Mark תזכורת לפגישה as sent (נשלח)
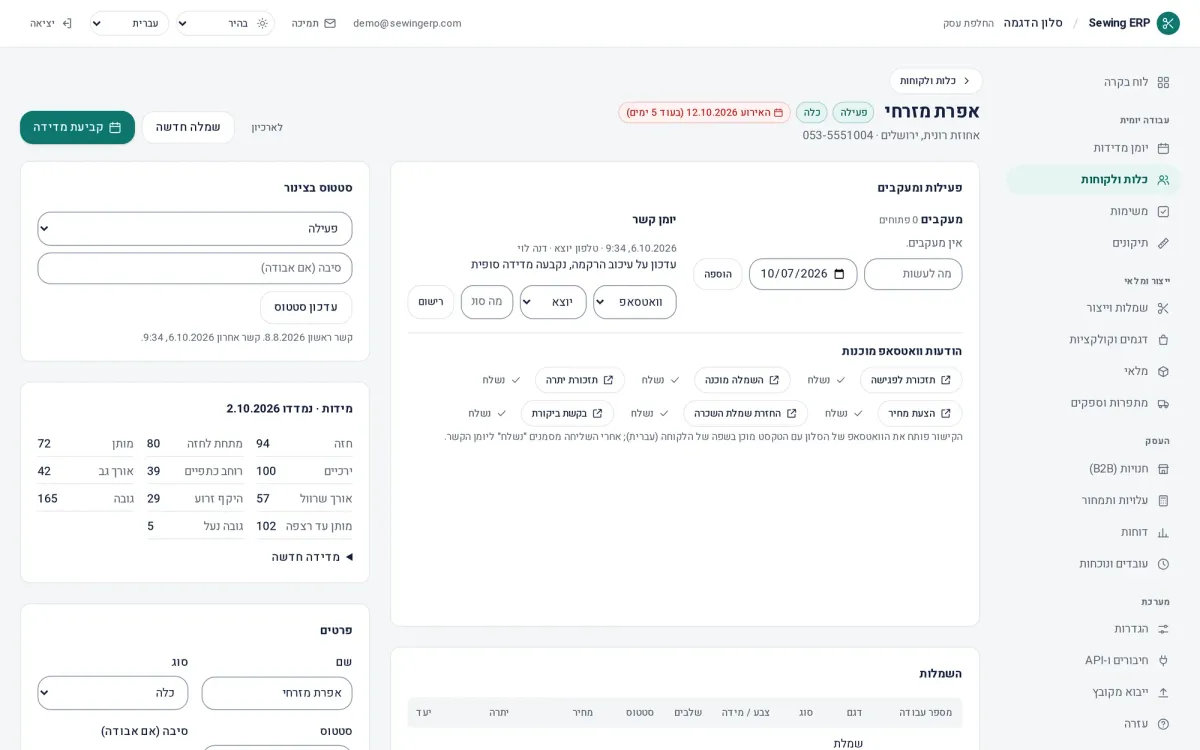Image resolution: width=1200 pixels, height=750 pixels. coord(828,380)
